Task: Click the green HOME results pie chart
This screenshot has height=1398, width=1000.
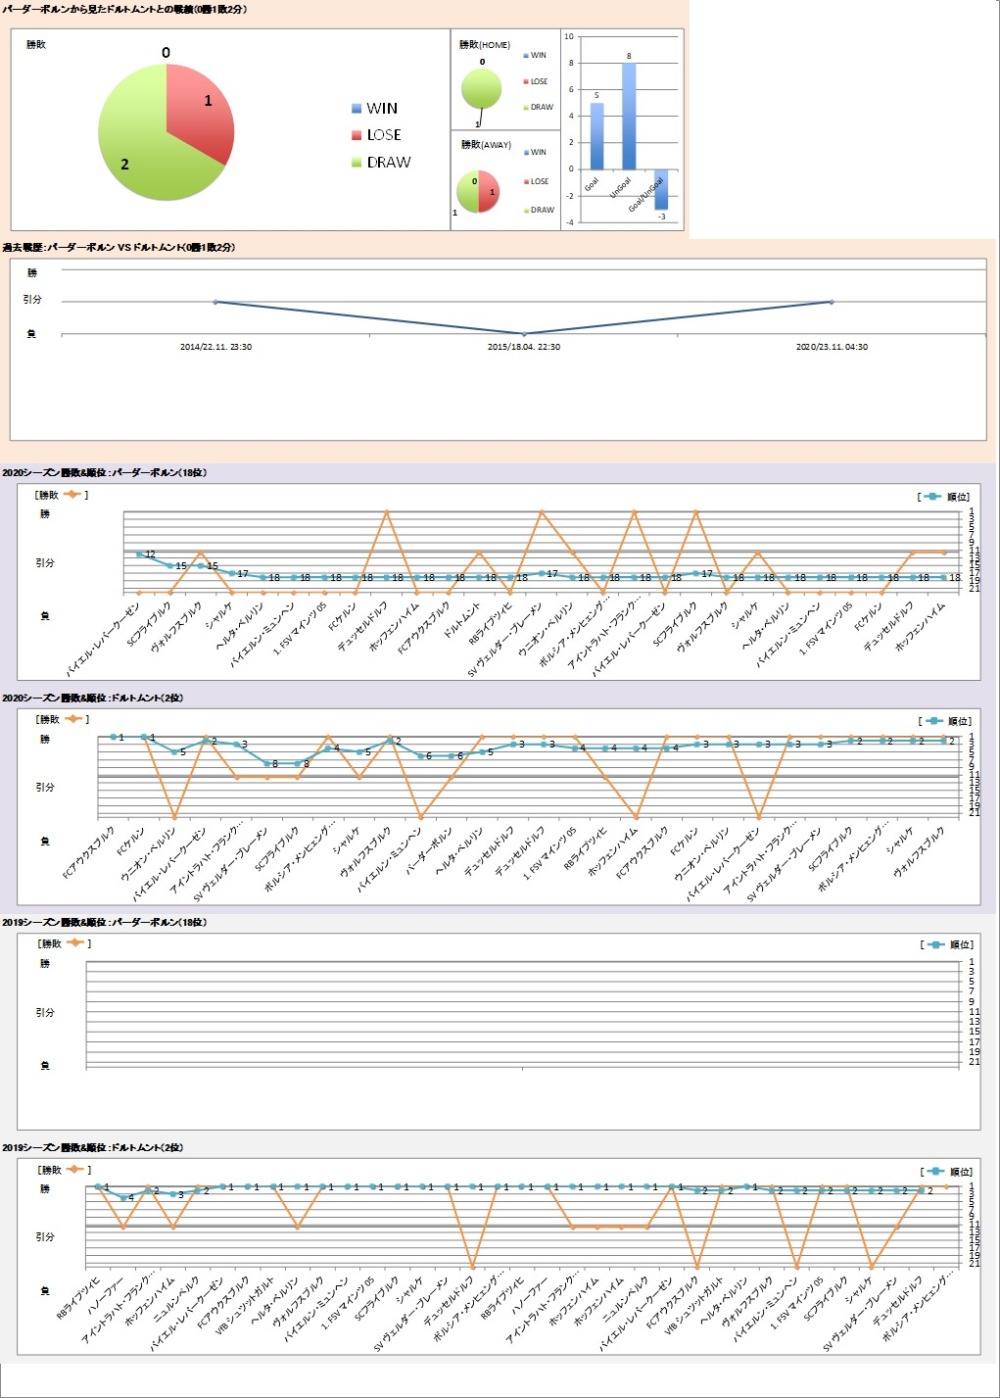Action: click(x=481, y=89)
